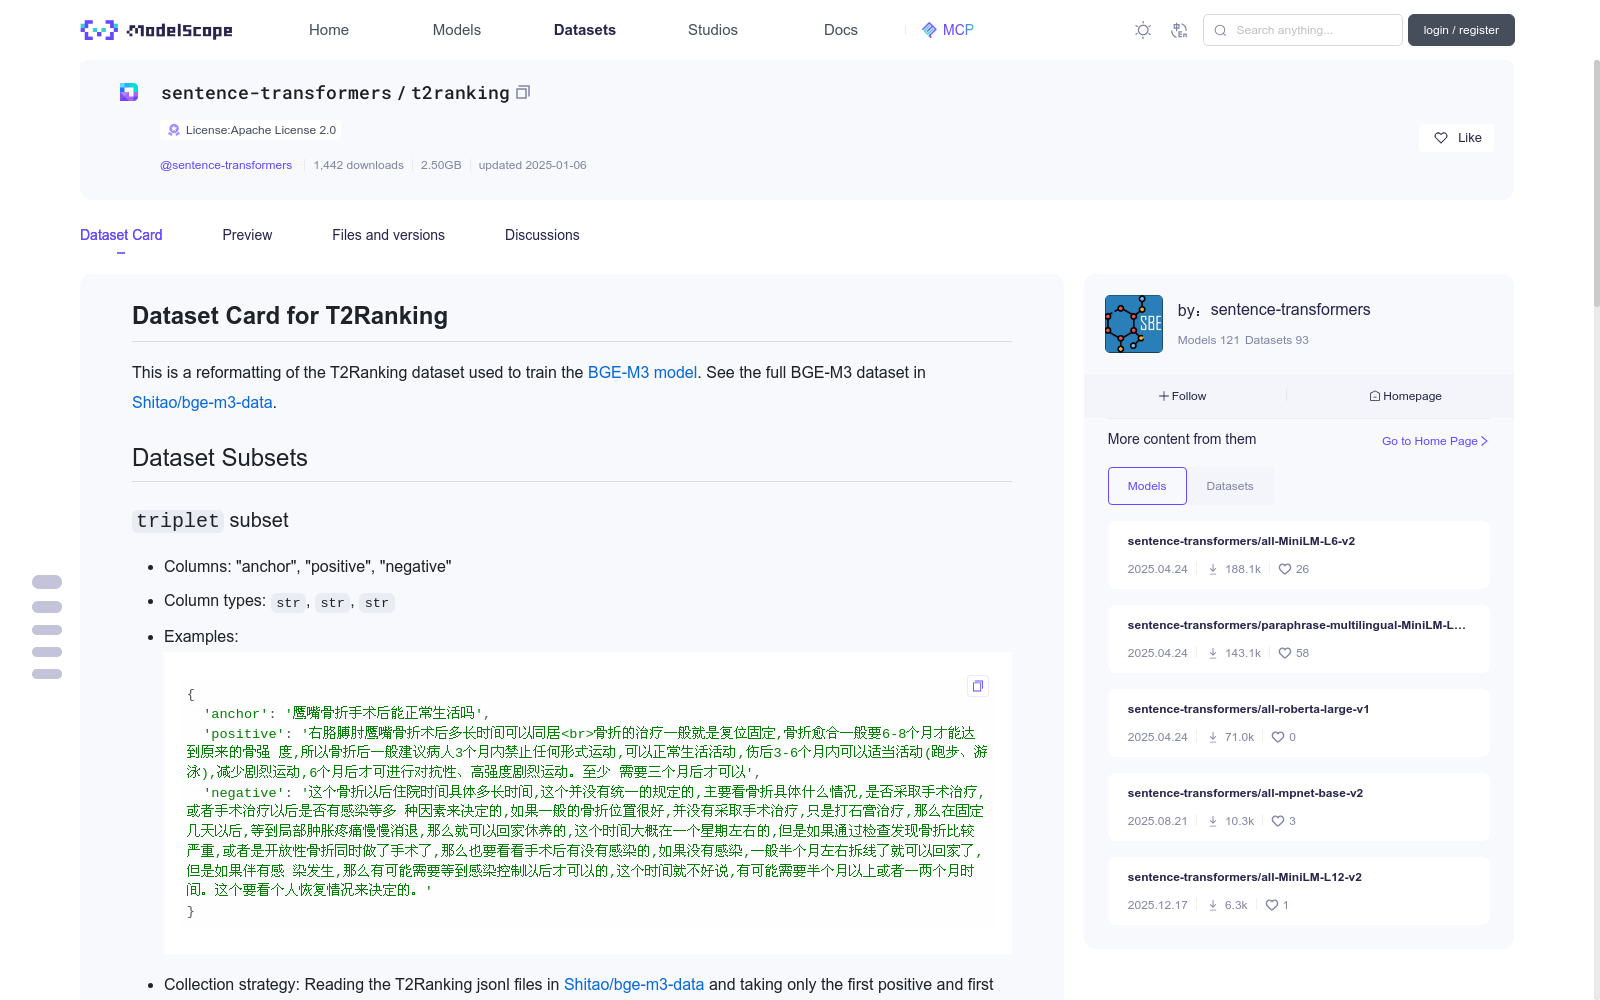Toggle light/dark theme sun icon
Image resolution: width=1600 pixels, height=1000 pixels.
tap(1143, 30)
